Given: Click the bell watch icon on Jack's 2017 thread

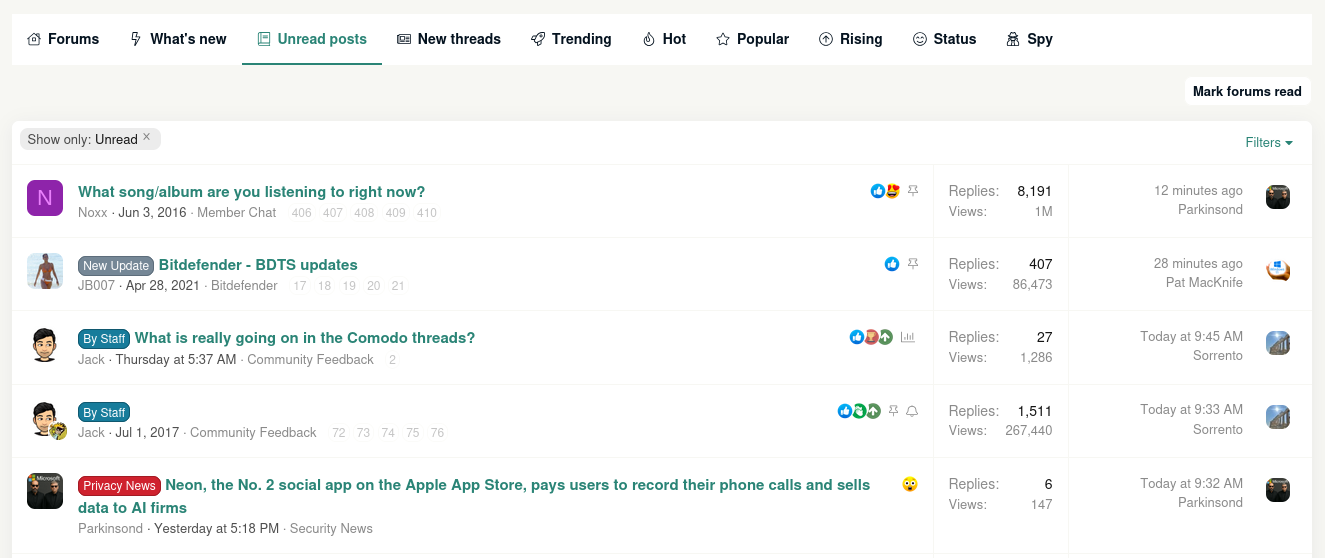Looking at the screenshot, I should (x=912, y=411).
